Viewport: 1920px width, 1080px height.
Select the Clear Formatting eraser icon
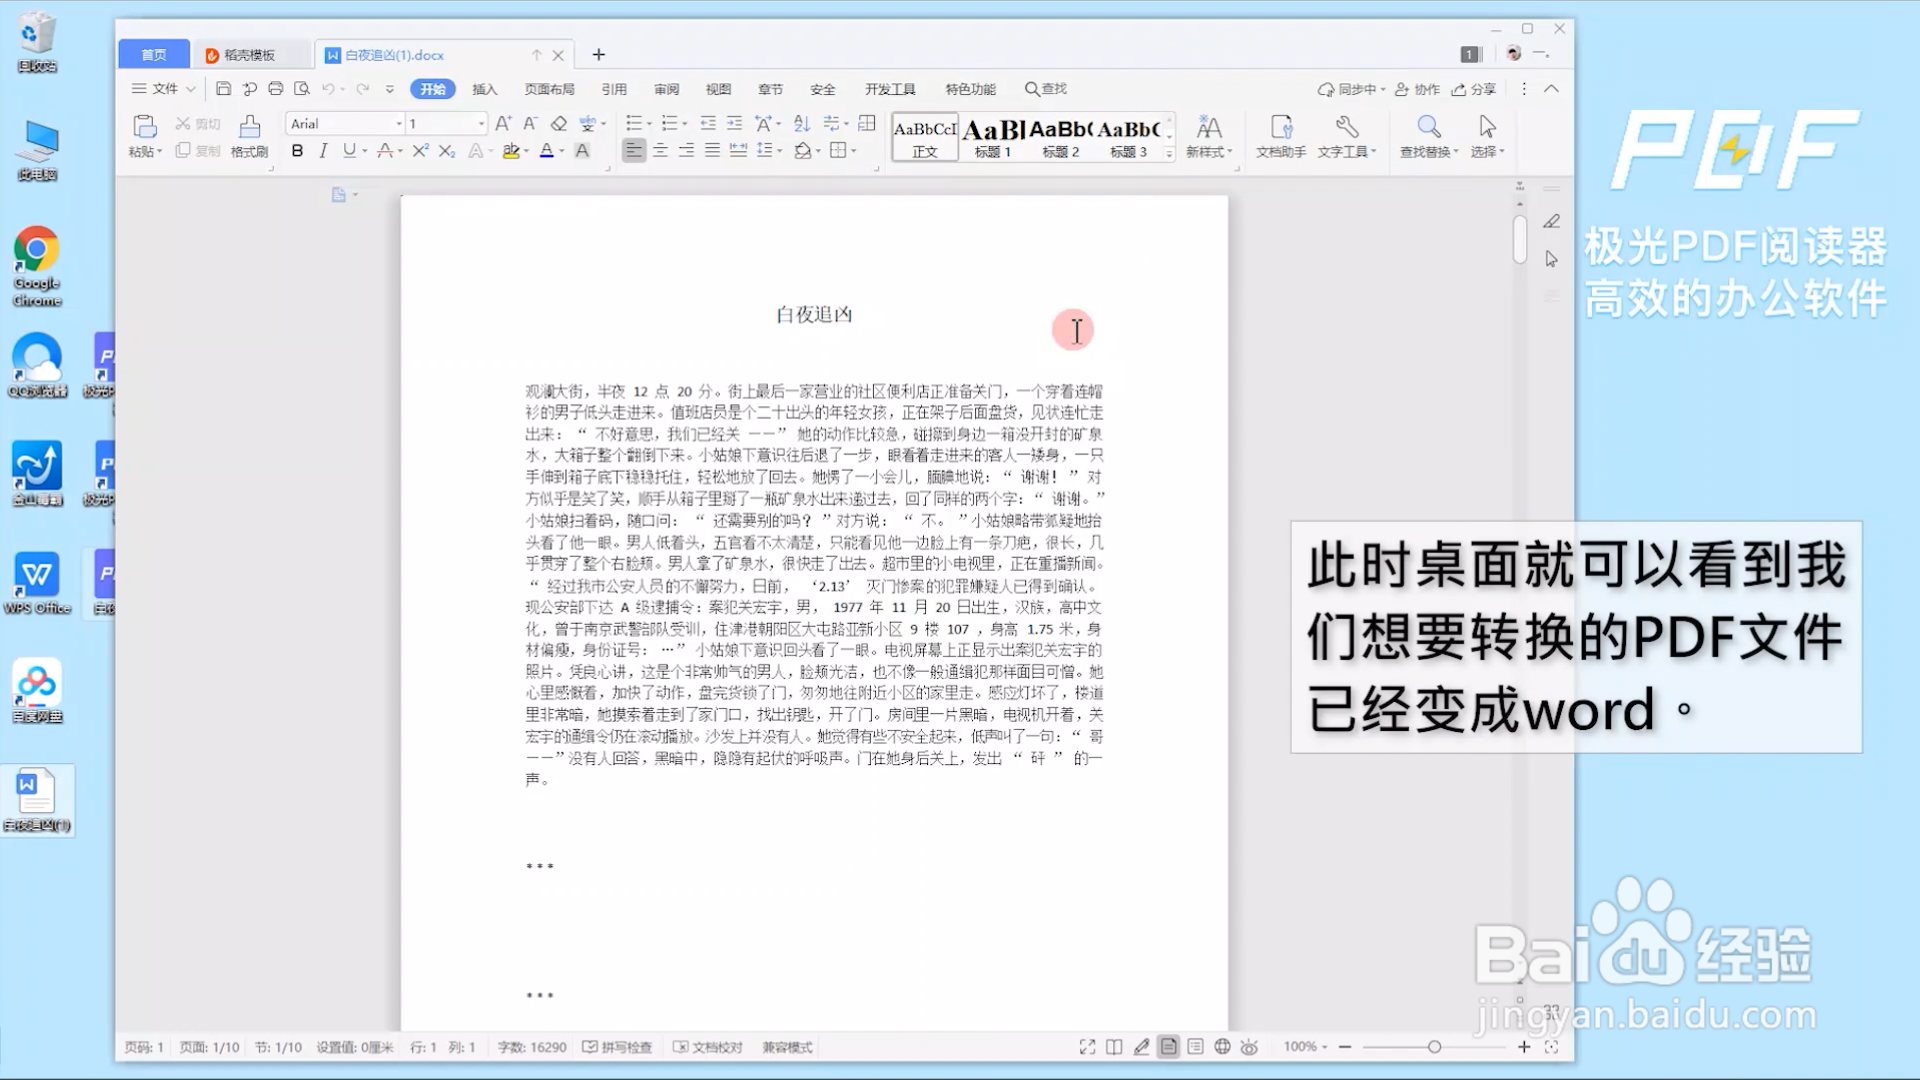pyautogui.click(x=558, y=124)
